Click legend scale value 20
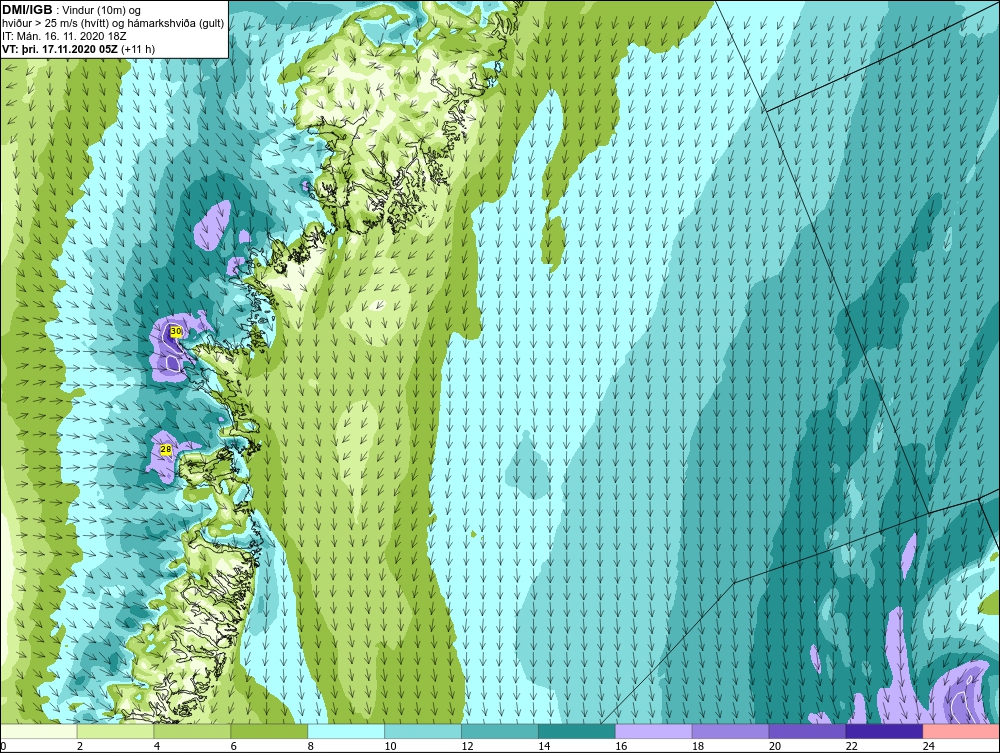This screenshot has width=1000, height=753. point(775,746)
